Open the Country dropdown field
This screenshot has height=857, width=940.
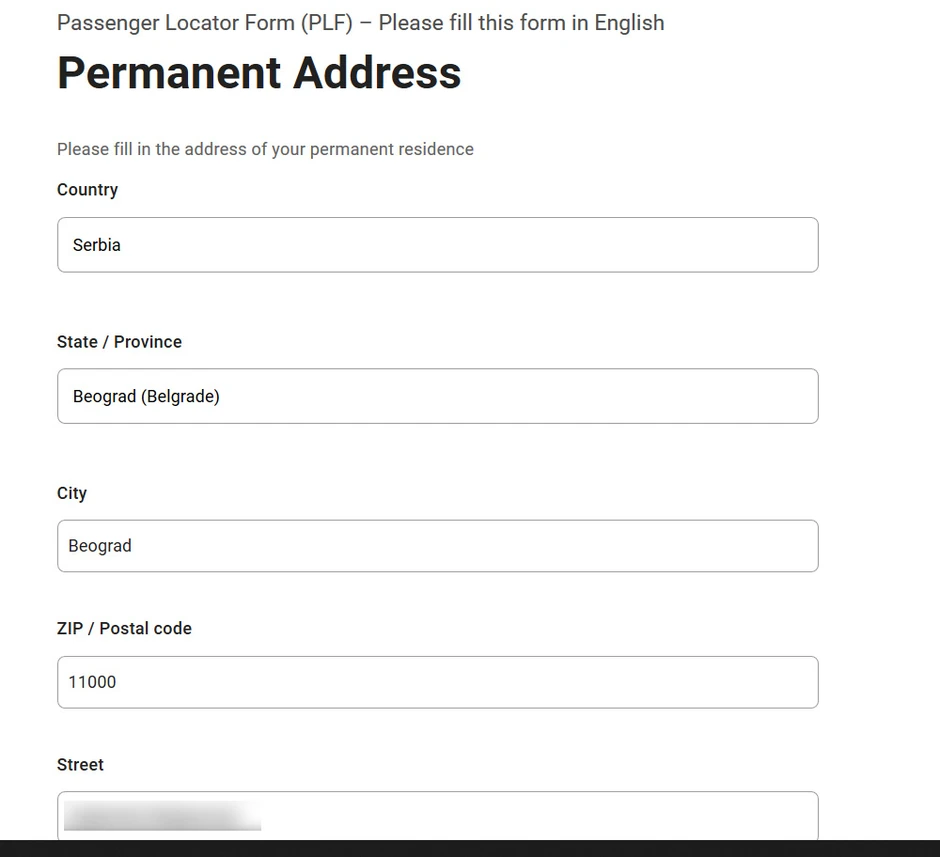click(437, 245)
